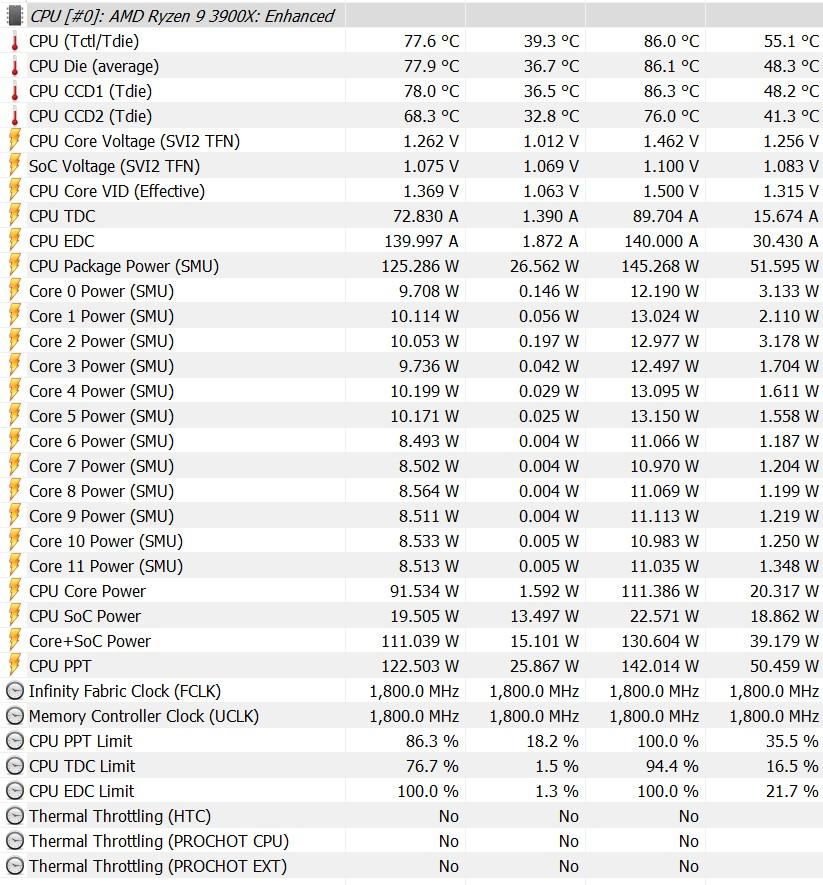823x885 pixels.
Task: Select the Core 4 Power (SMU) label
Action: 102,391
